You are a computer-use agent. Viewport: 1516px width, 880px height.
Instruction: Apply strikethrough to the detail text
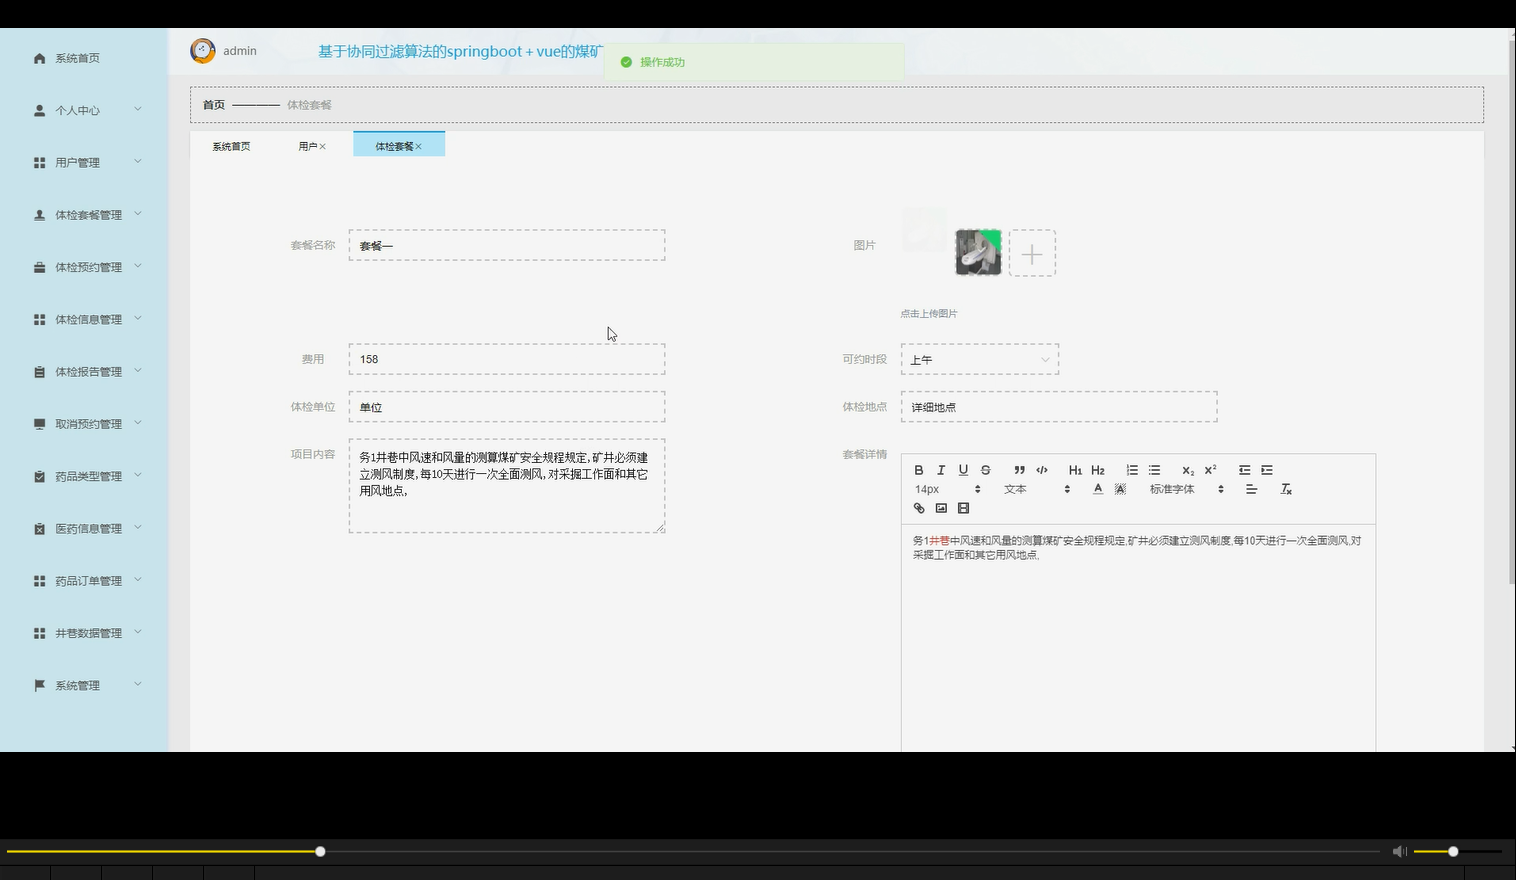(x=985, y=470)
